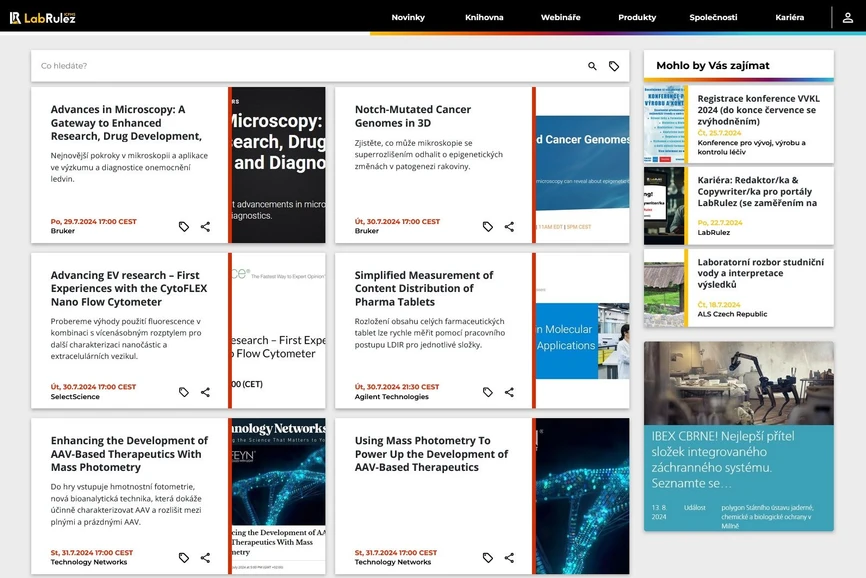The width and height of the screenshot is (866, 578).
Task: Click the IBEX CBRNE robot photo
Action: click(x=739, y=383)
